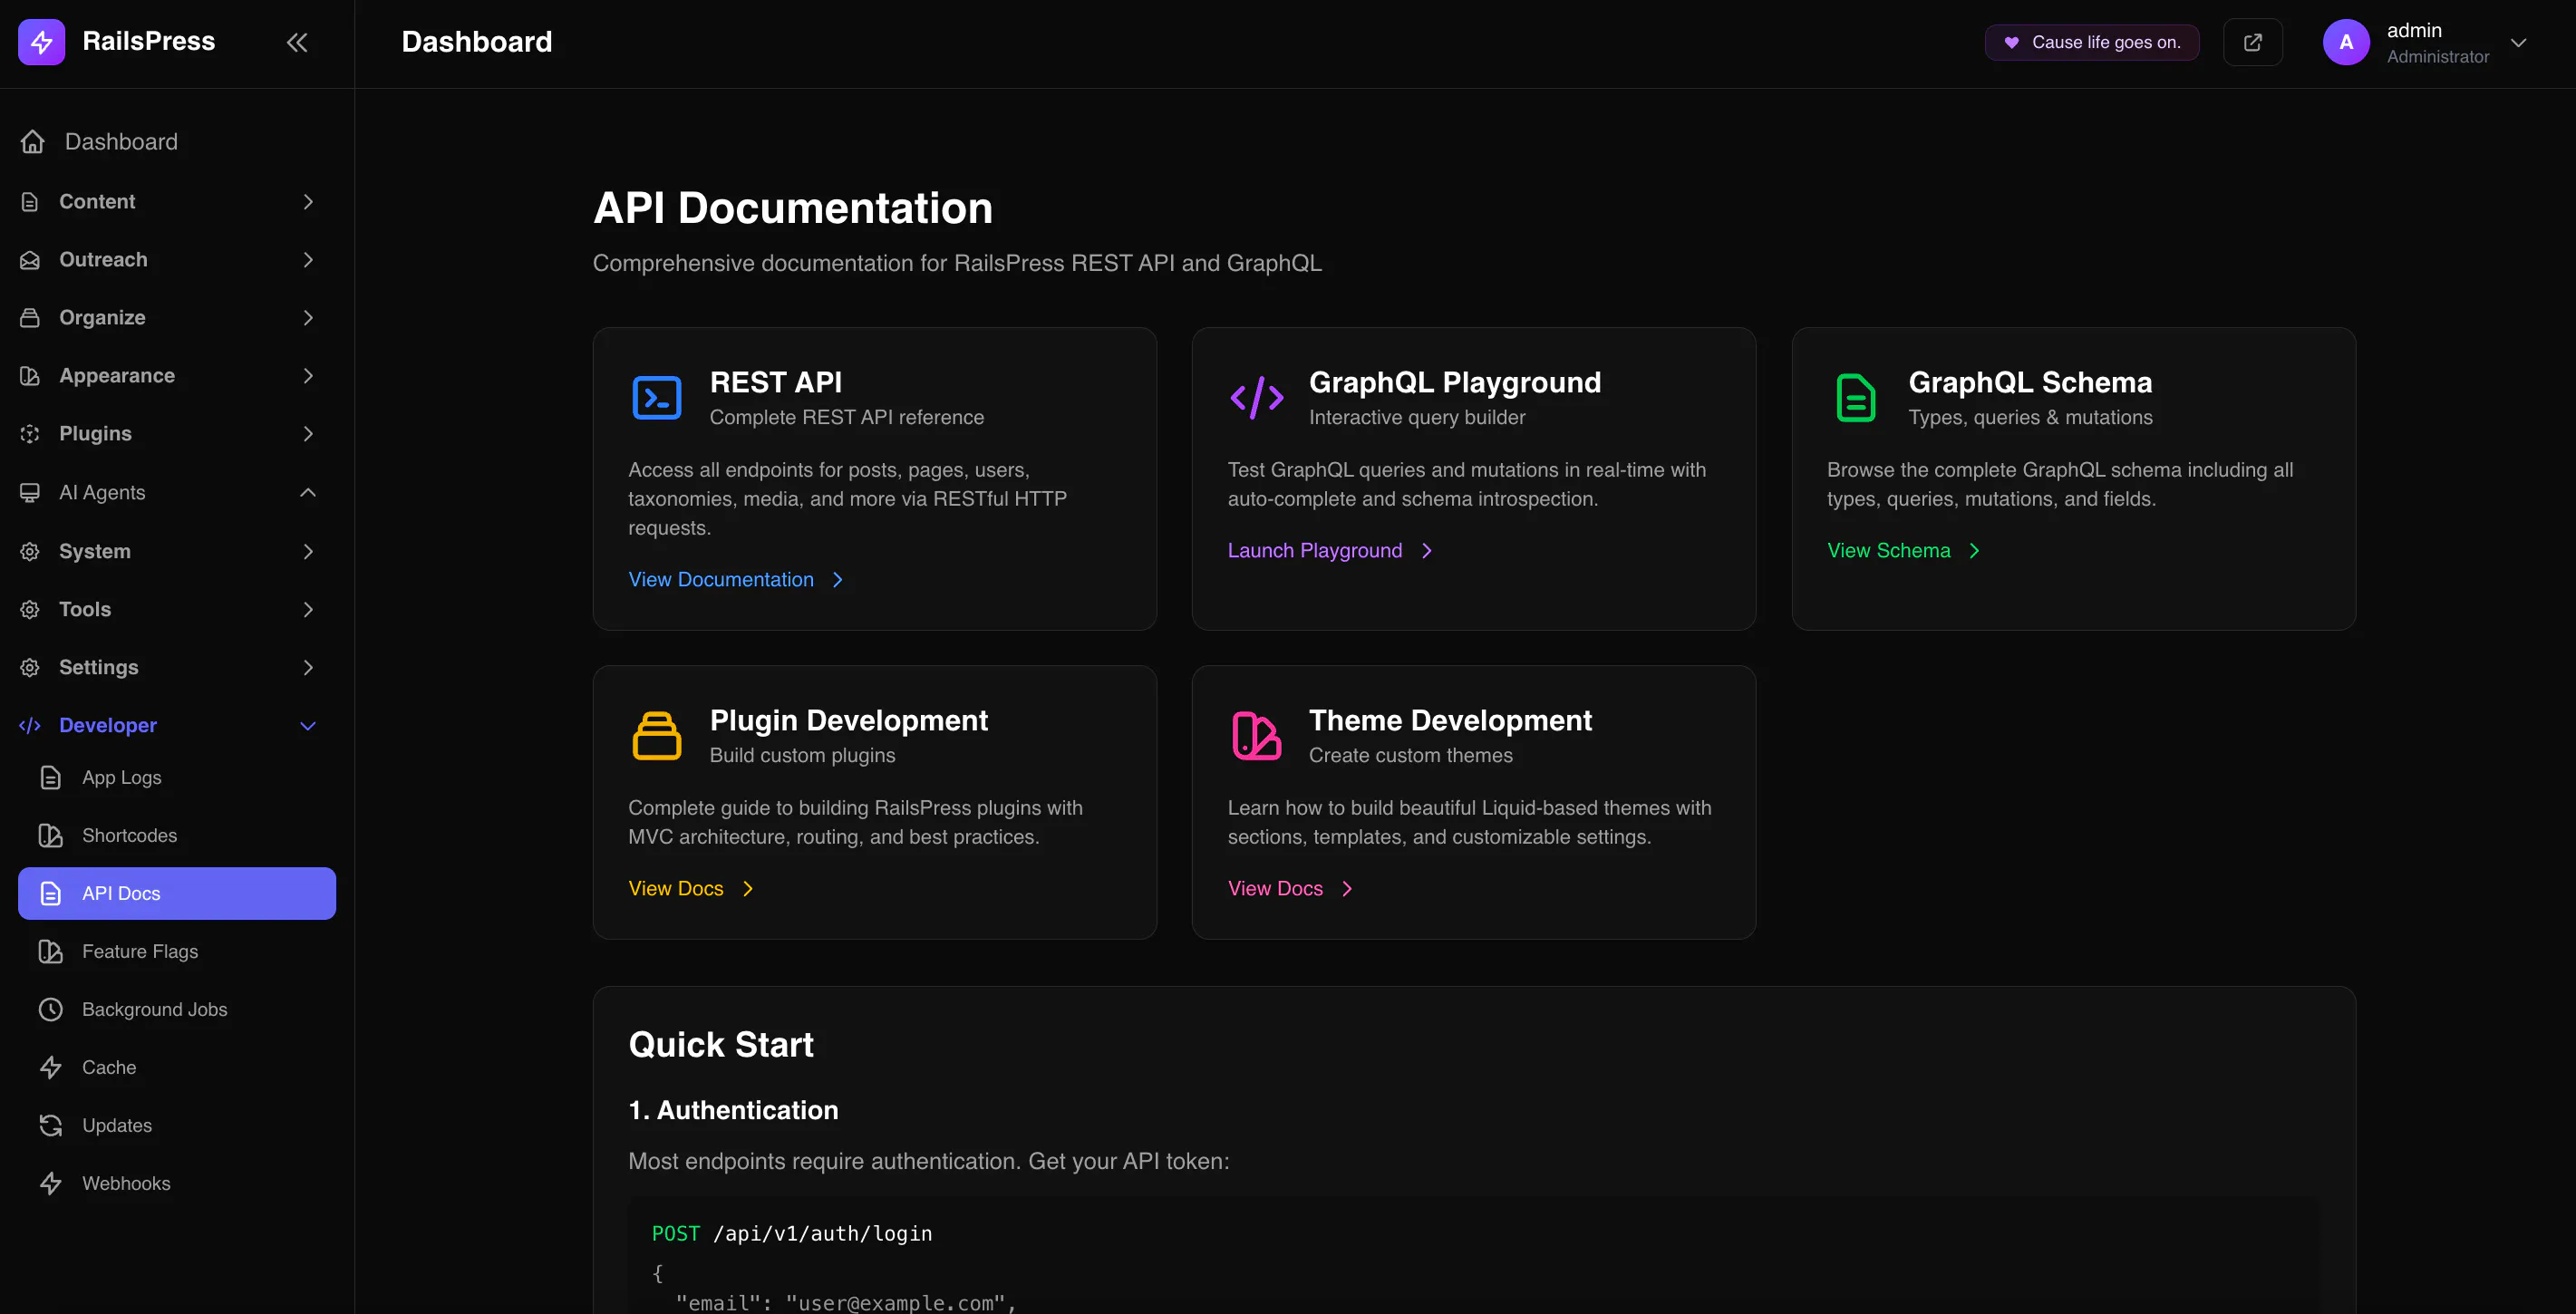Click the Administrator role label
The height and width of the screenshot is (1314, 2576).
click(2438, 57)
